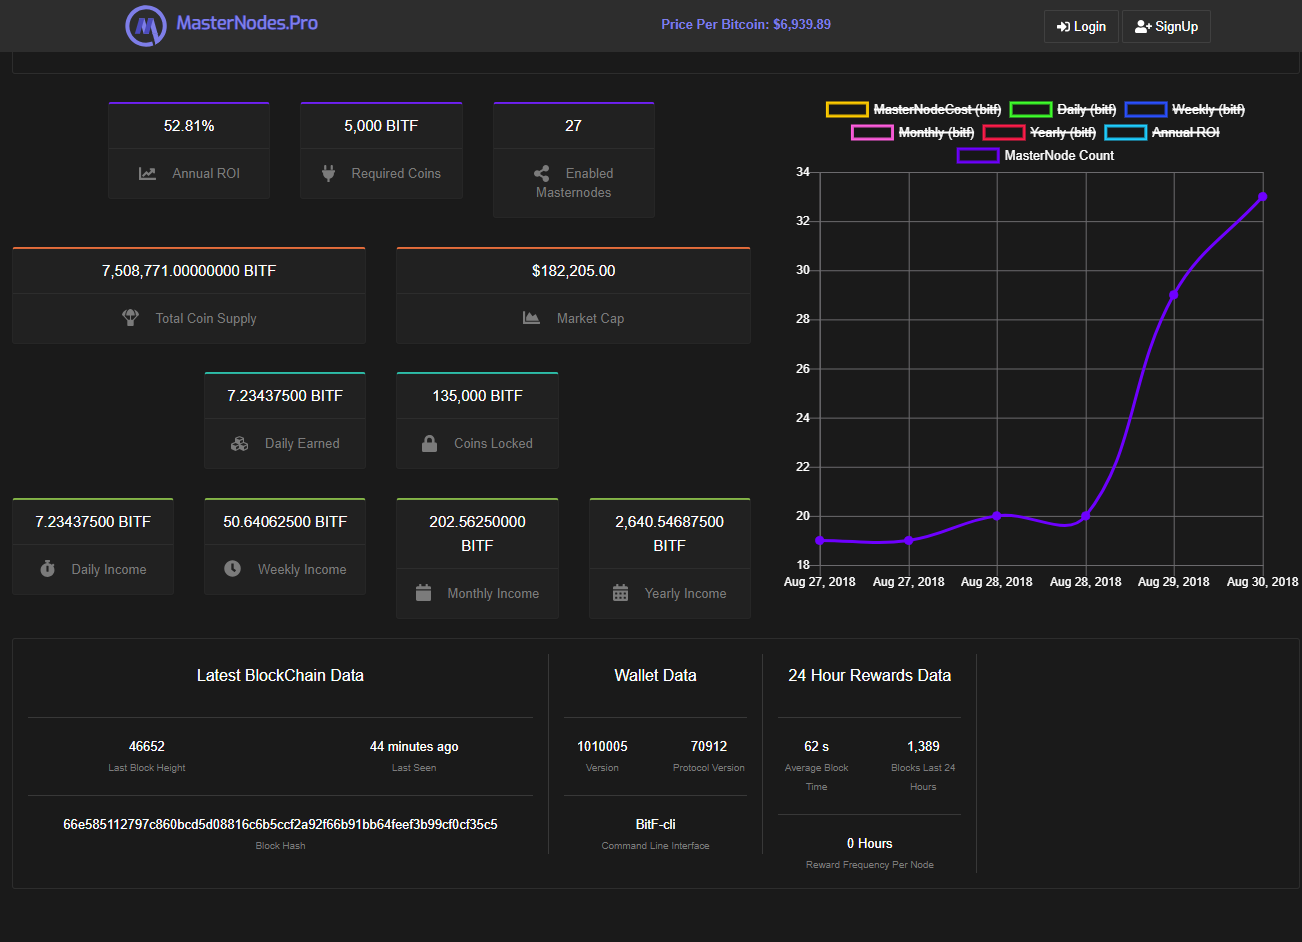Click the 2,640.54687500 BITF yearly income value
Image resolution: width=1302 pixels, height=942 pixels.
[669, 534]
